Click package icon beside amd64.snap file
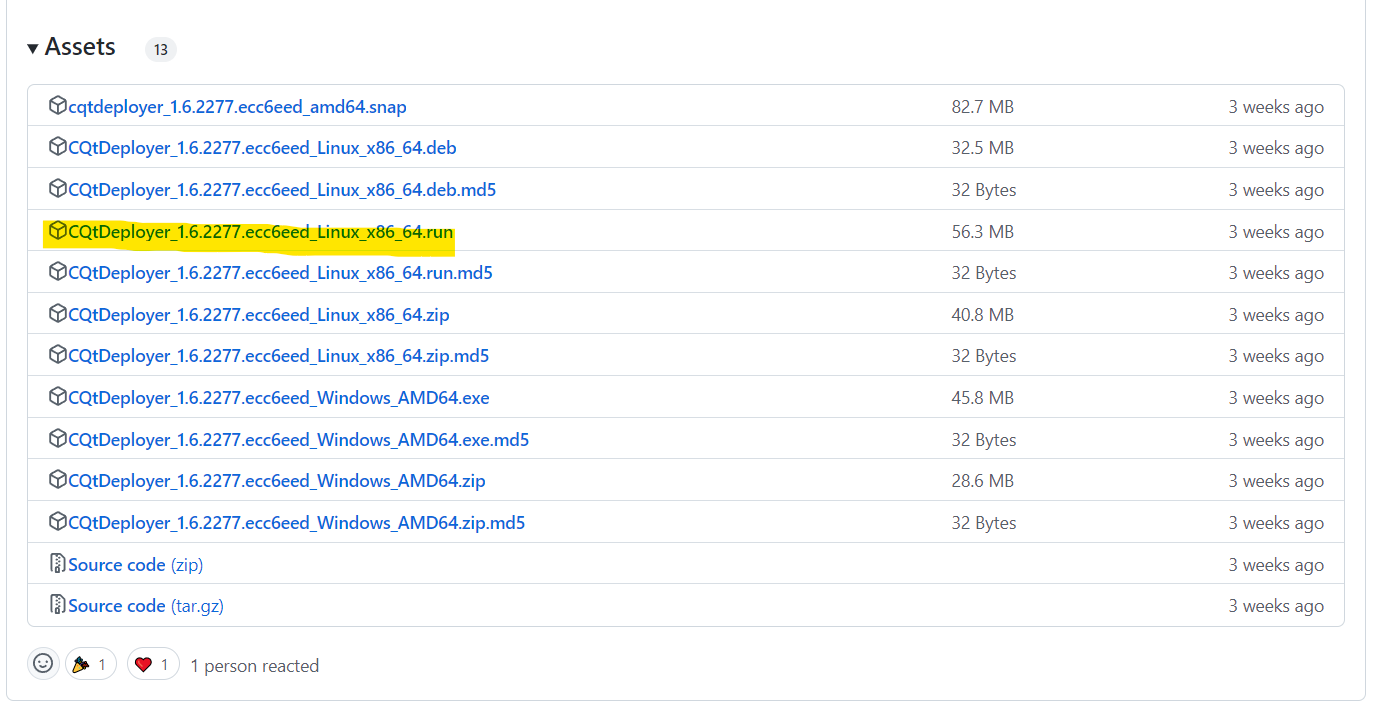The width and height of the screenshot is (1376, 702). pos(57,105)
